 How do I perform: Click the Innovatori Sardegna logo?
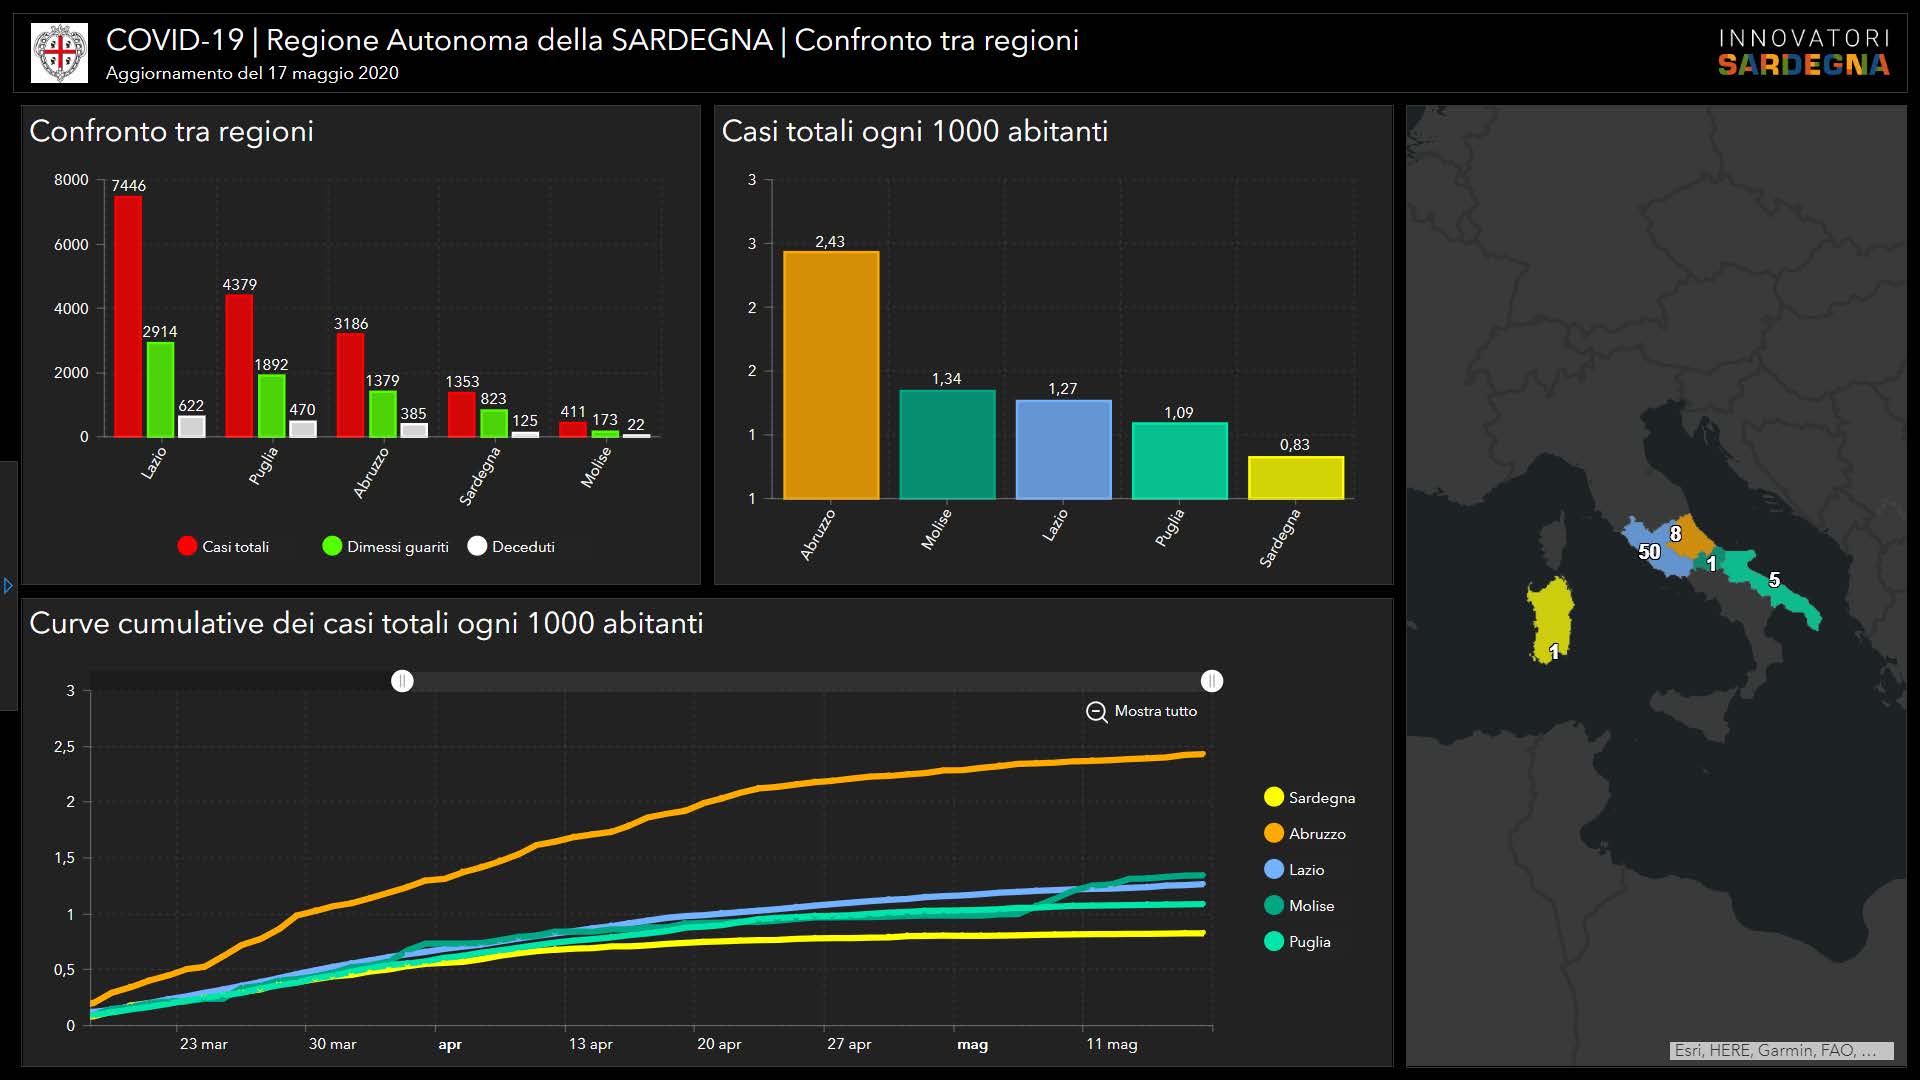[1803, 53]
